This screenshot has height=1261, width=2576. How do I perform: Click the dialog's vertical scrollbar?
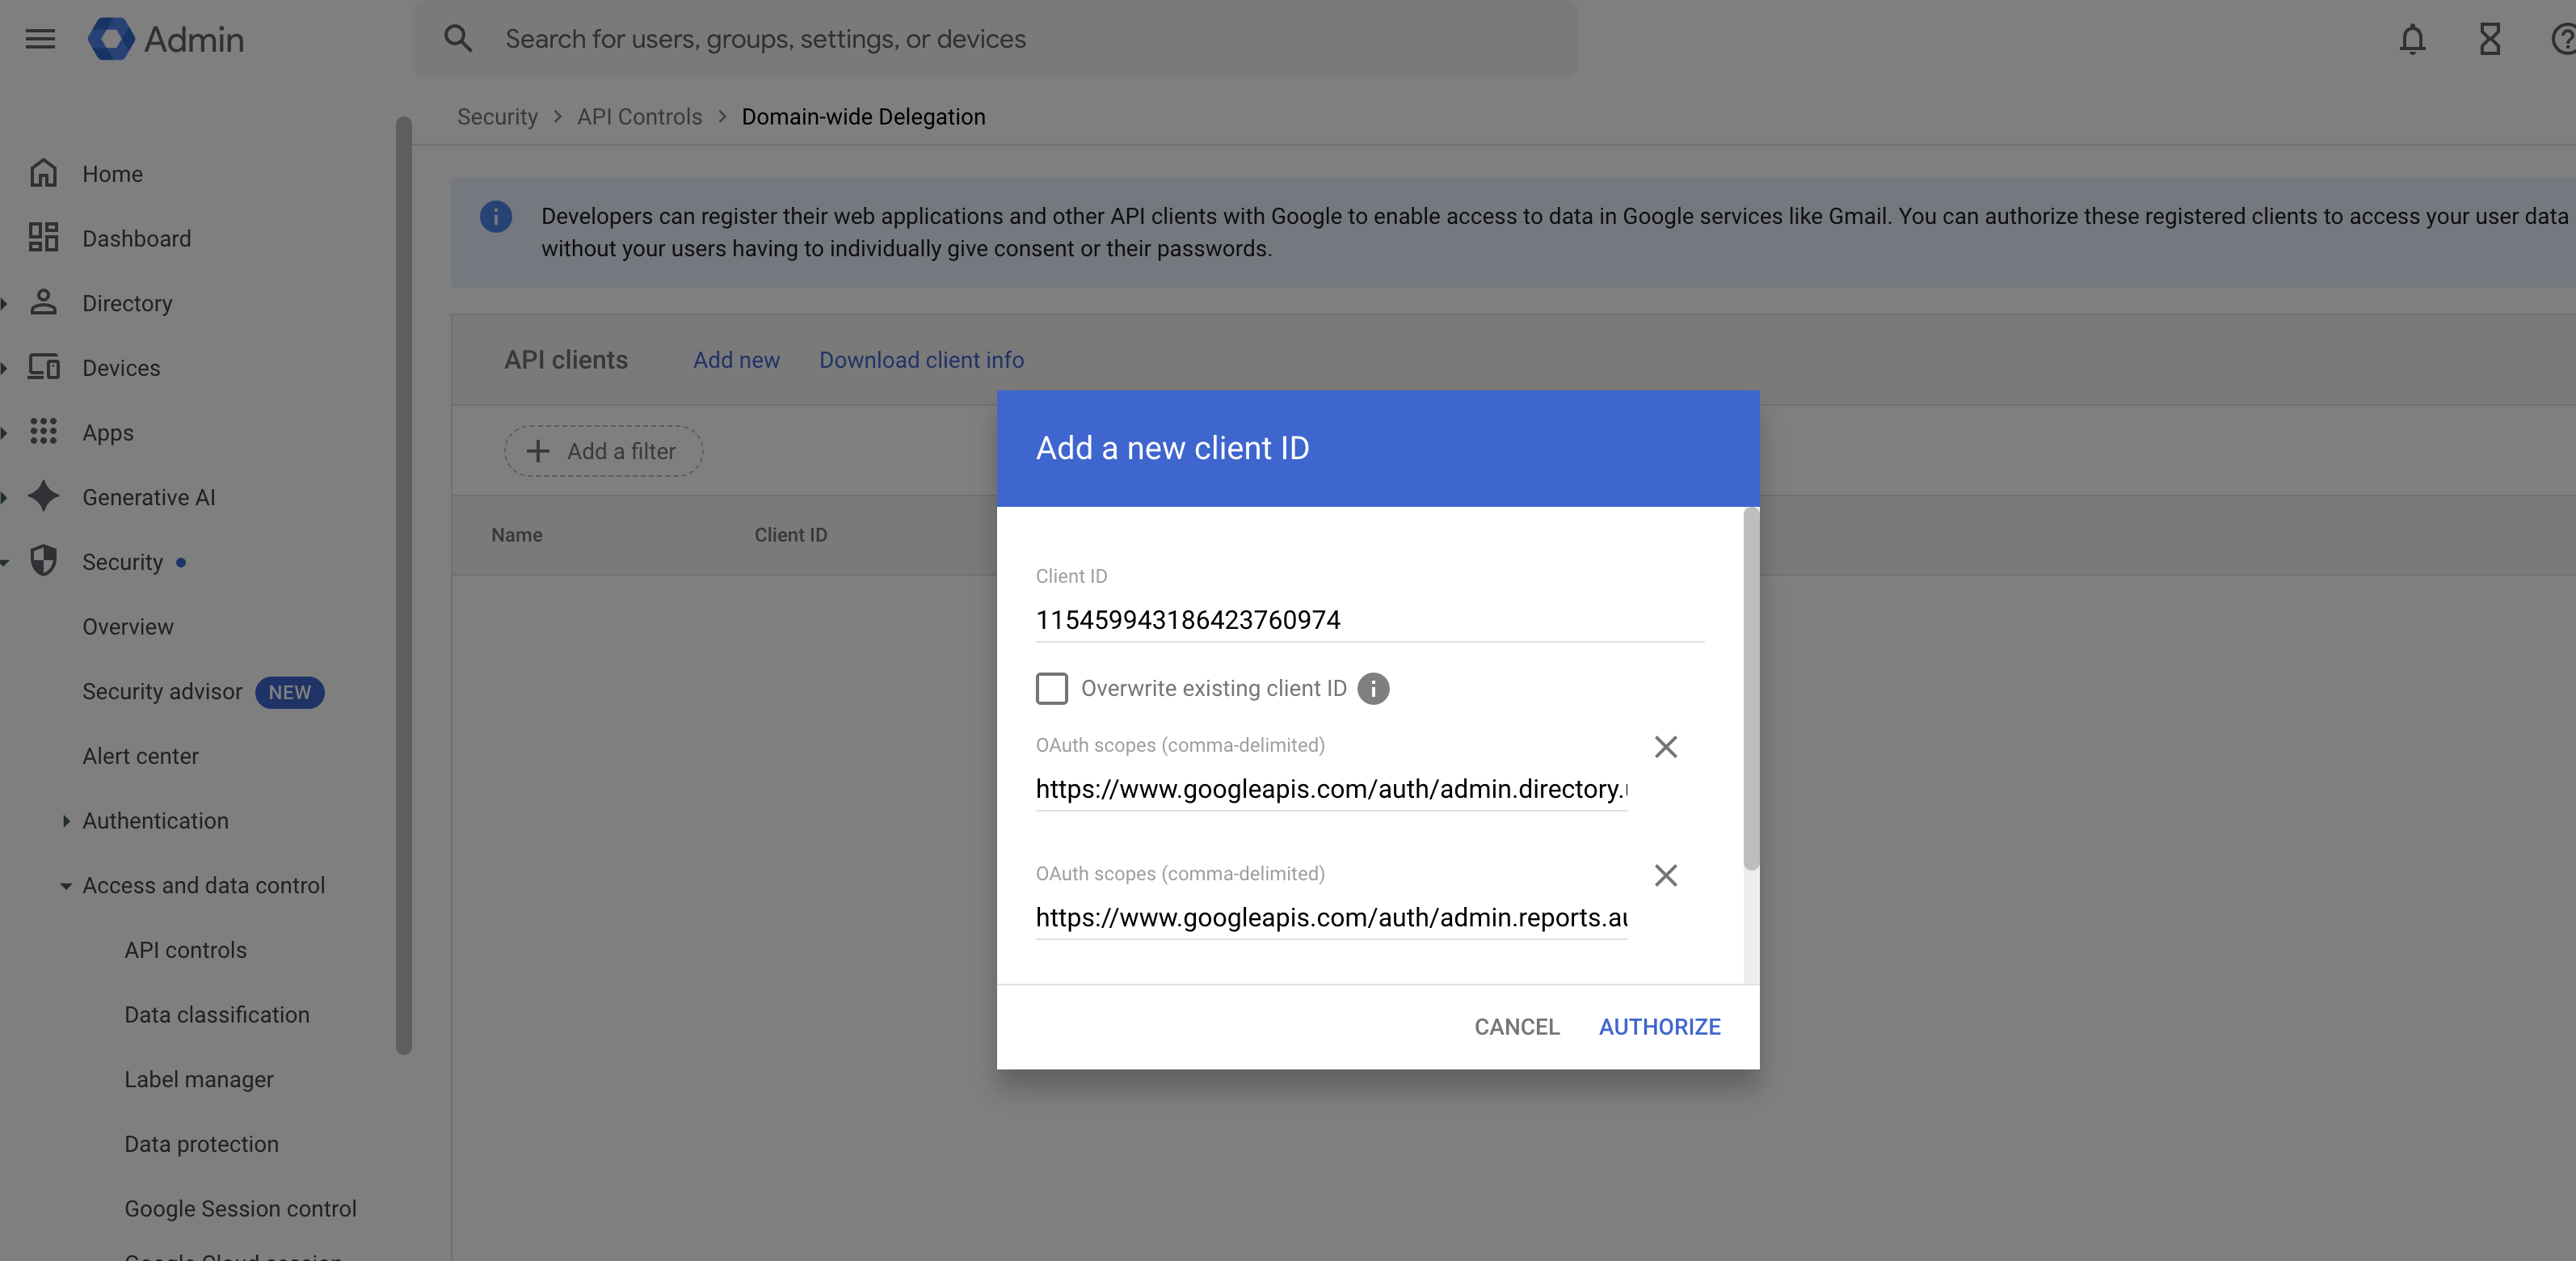click(x=1750, y=690)
